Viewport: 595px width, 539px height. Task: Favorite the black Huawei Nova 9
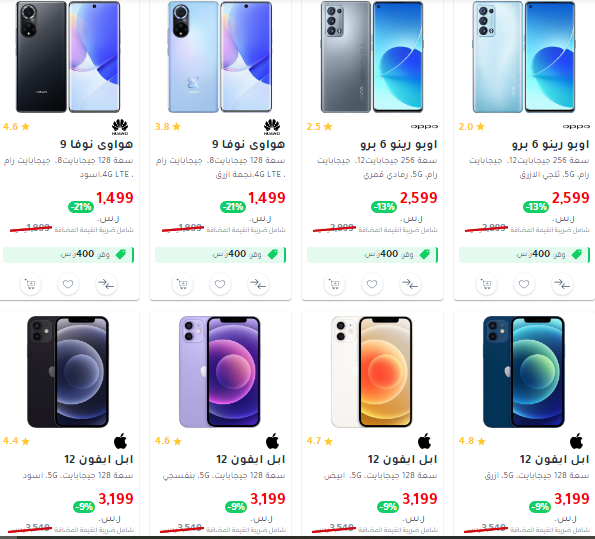point(68,284)
